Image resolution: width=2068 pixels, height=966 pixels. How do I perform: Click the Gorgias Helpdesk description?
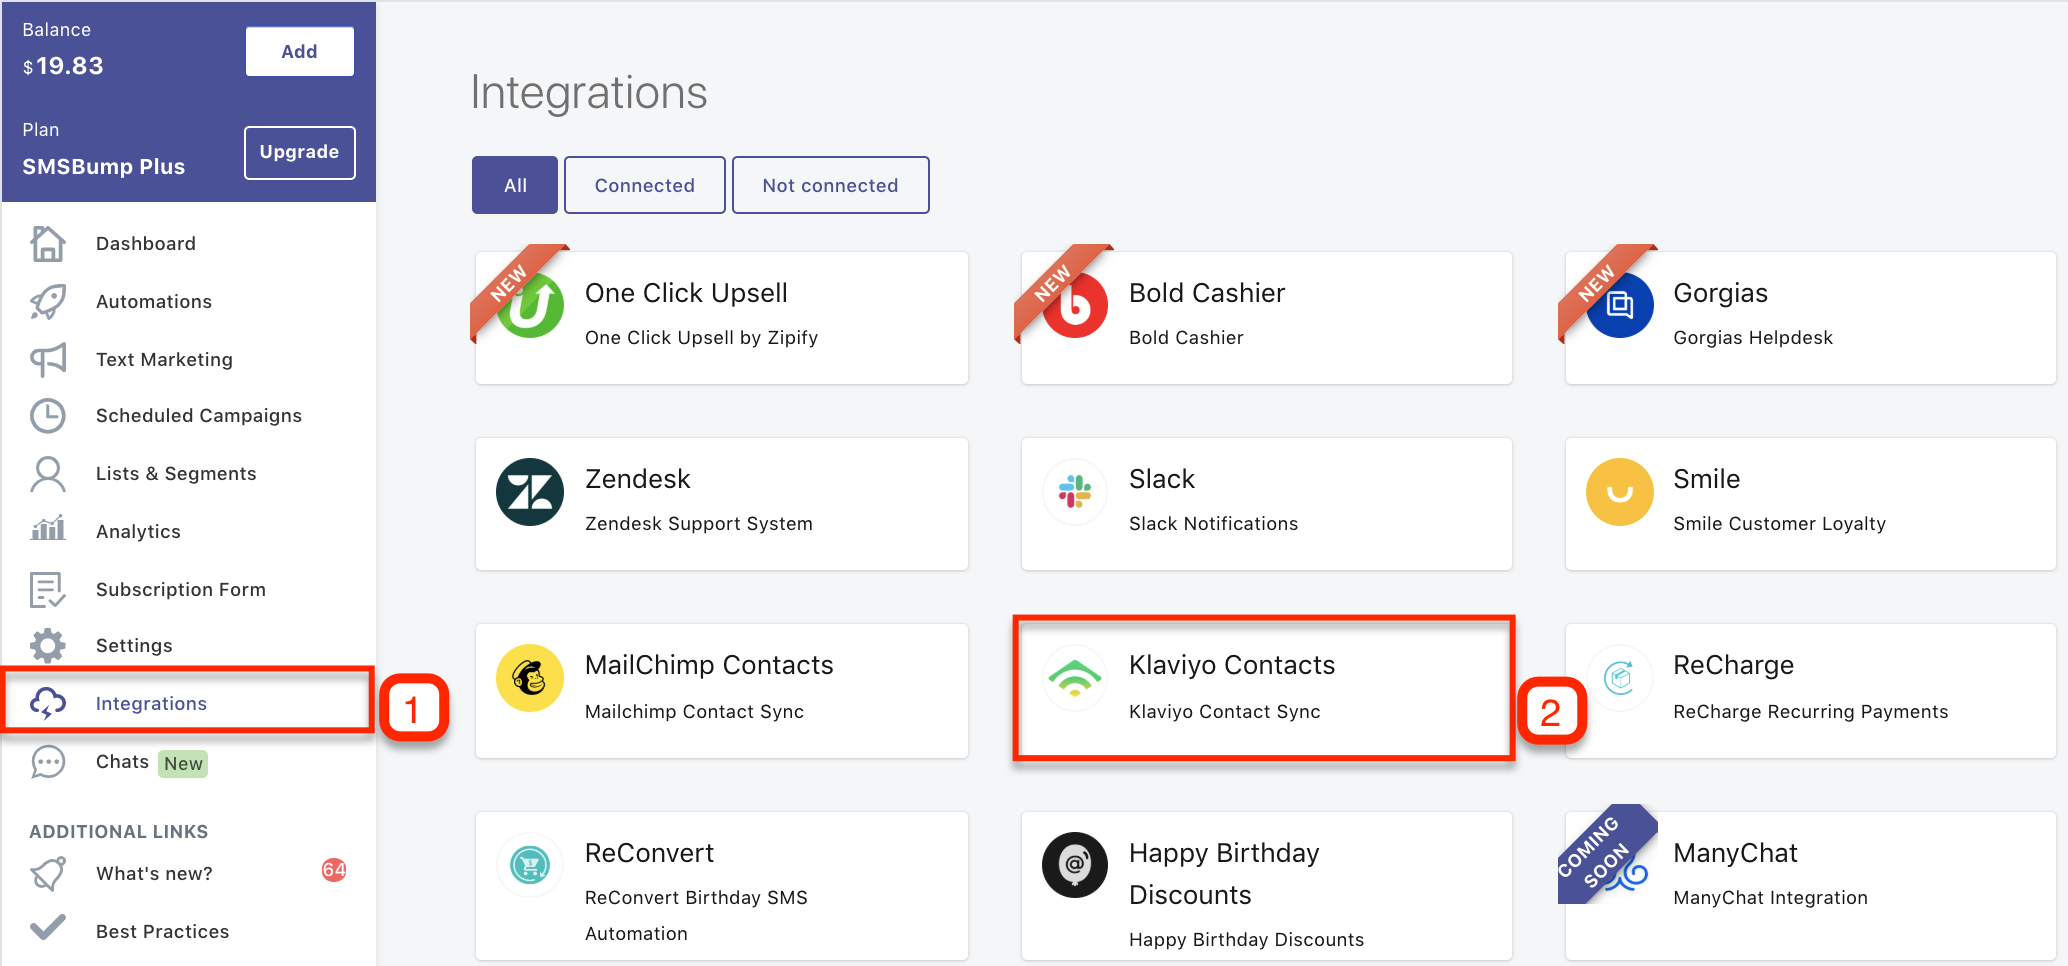[x=1753, y=338]
